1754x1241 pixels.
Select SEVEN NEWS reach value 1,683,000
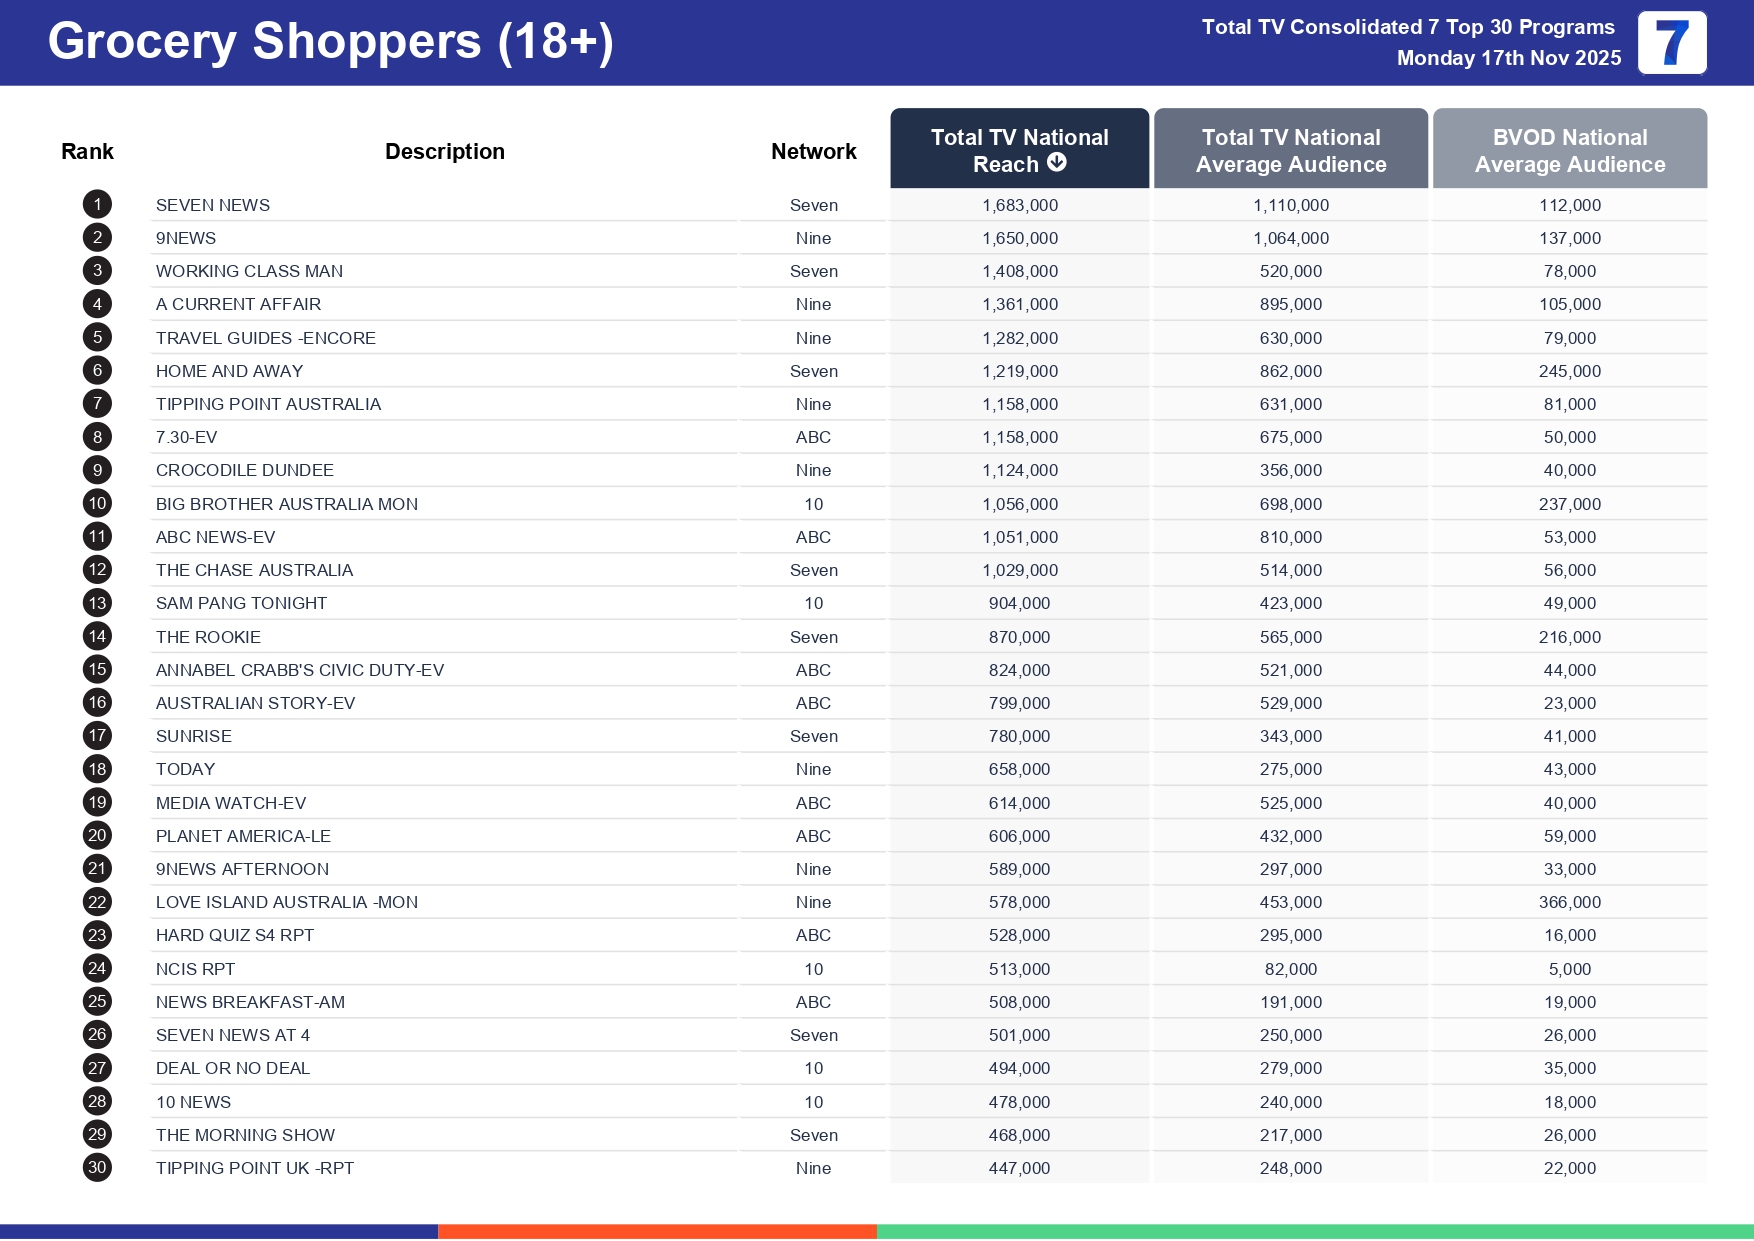[x=1019, y=205]
